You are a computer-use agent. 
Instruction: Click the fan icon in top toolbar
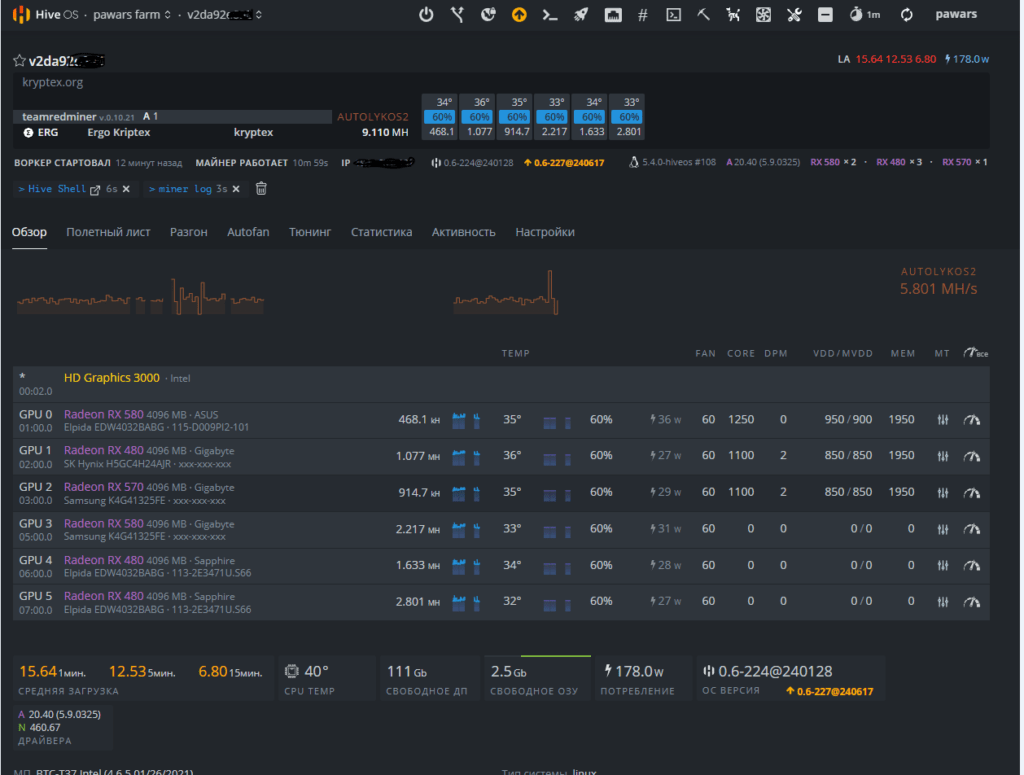coord(764,15)
